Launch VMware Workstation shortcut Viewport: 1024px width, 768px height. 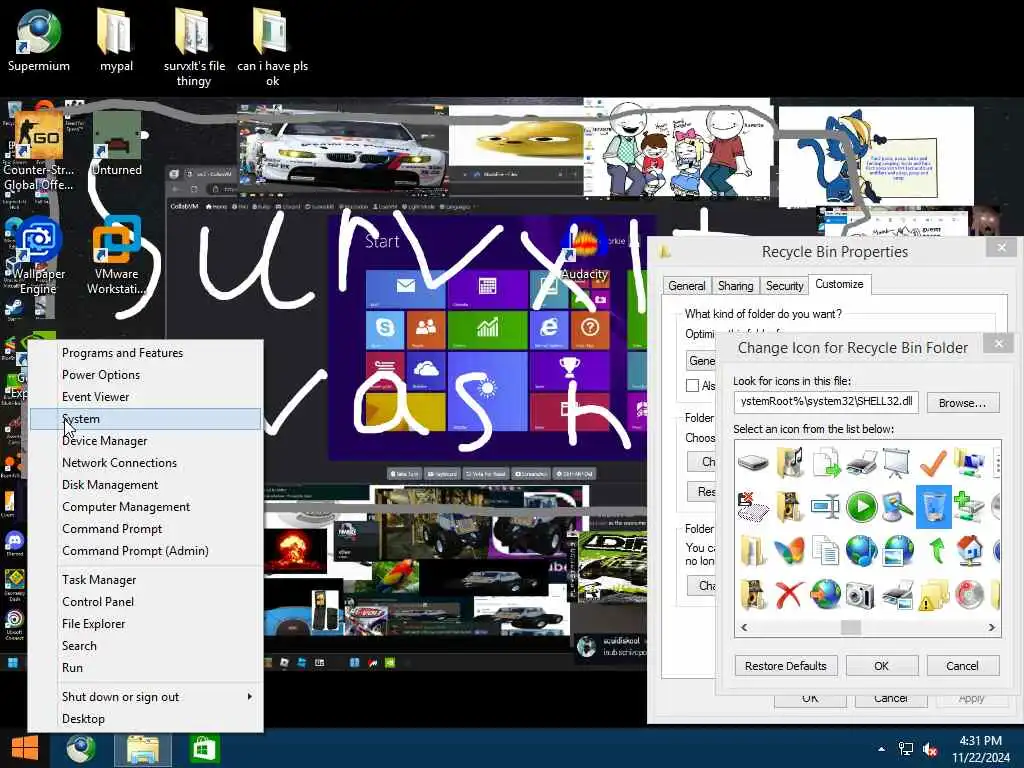pos(116,256)
